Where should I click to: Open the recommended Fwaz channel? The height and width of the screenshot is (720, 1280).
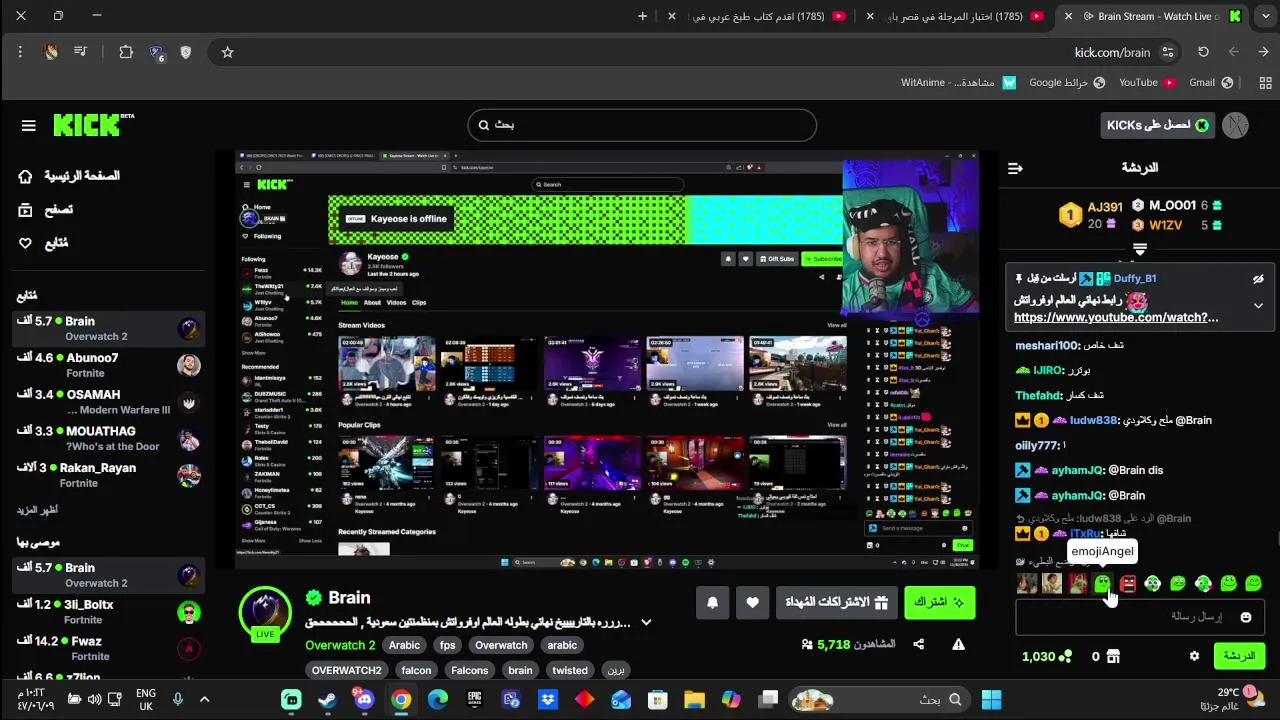tap(107, 648)
